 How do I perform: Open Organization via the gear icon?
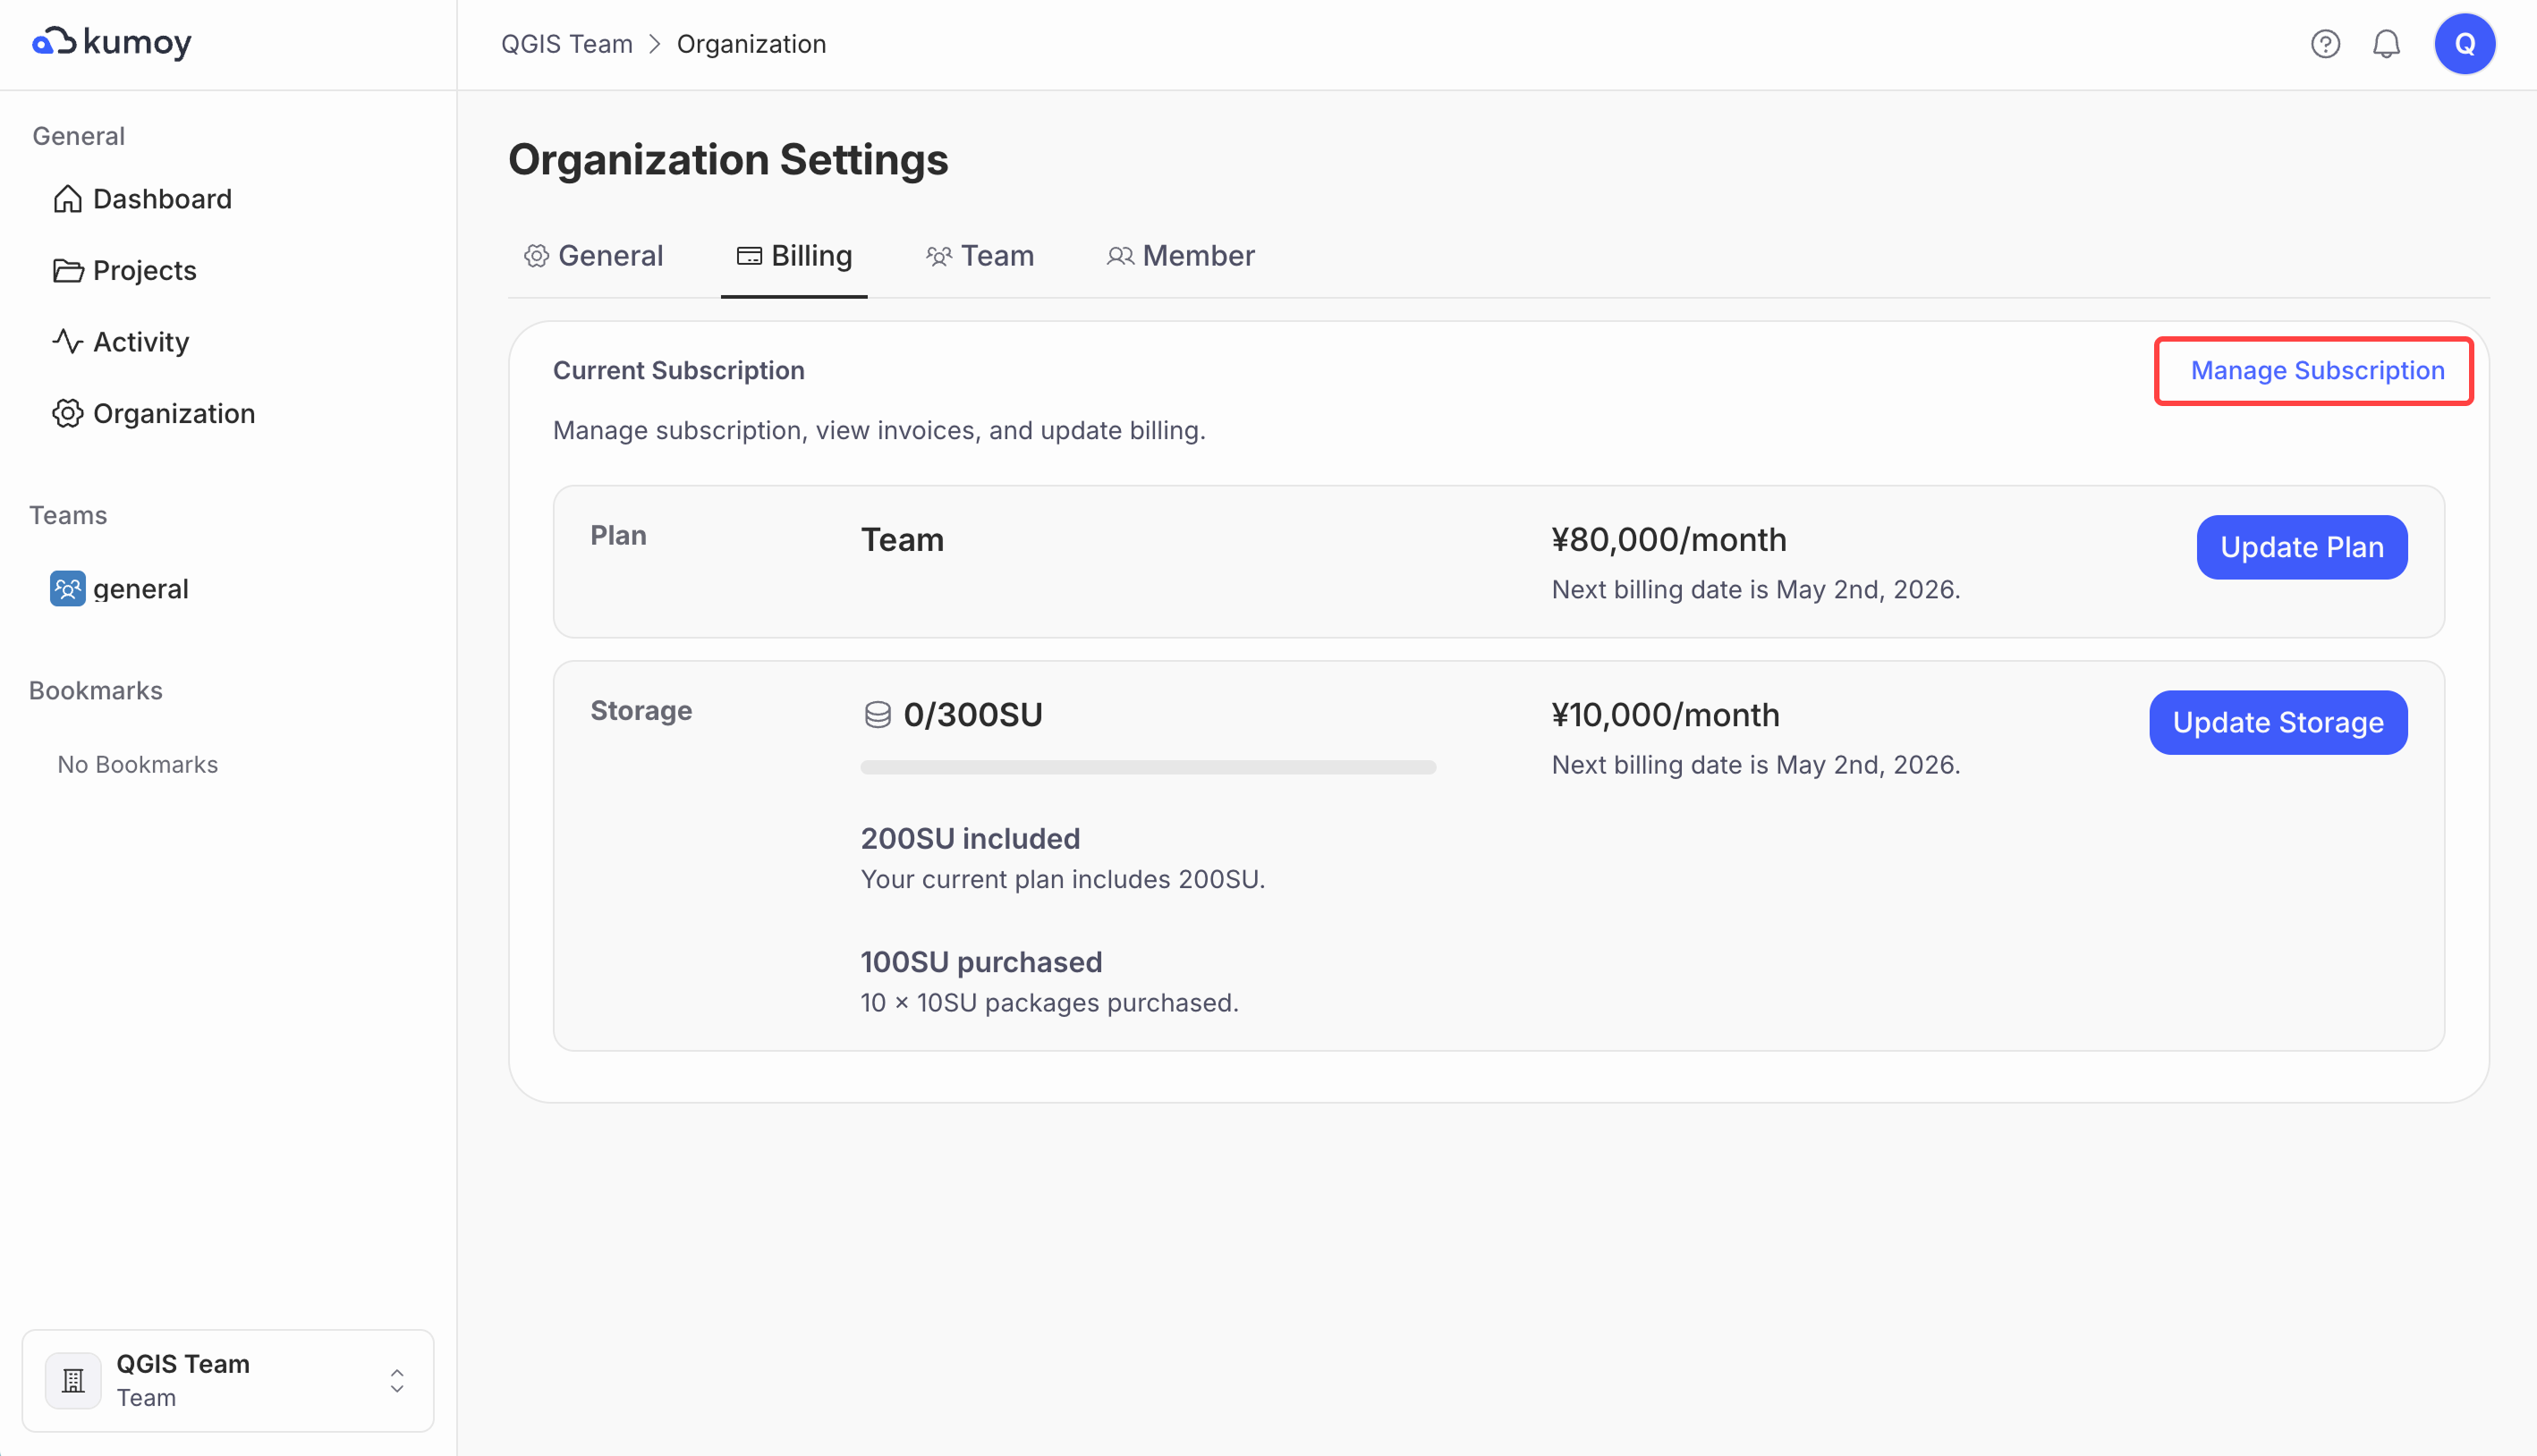tap(67, 413)
